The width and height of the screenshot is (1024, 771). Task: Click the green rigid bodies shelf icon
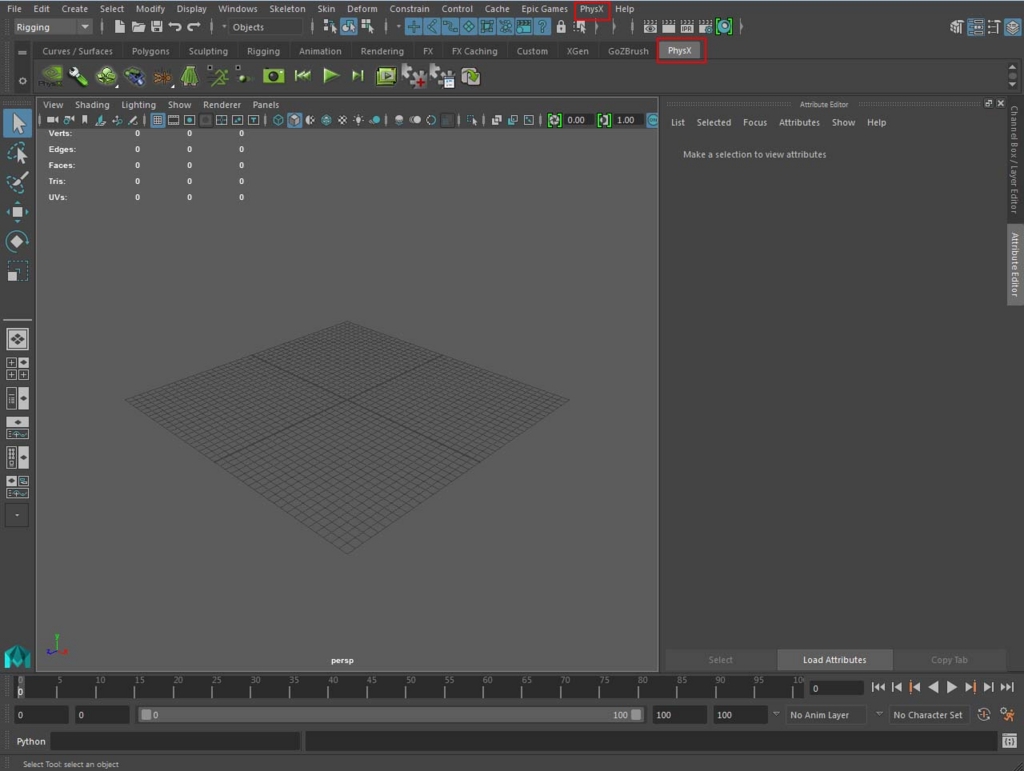click(106, 76)
